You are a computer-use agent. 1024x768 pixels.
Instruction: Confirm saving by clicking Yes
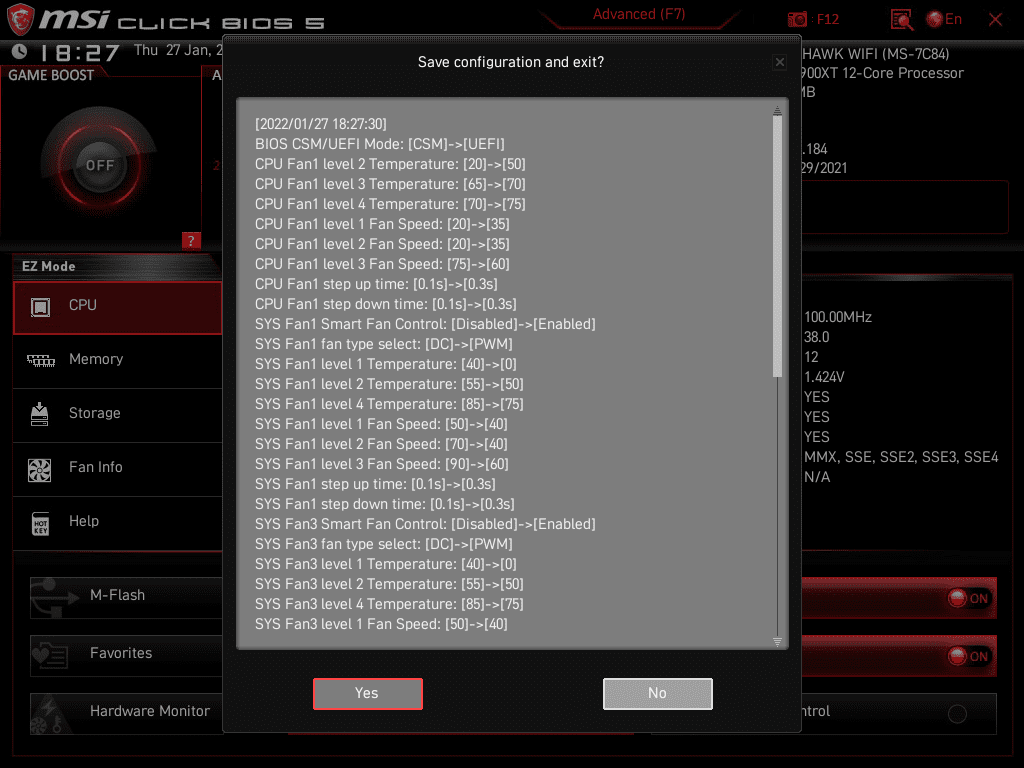click(x=368, y=694)
